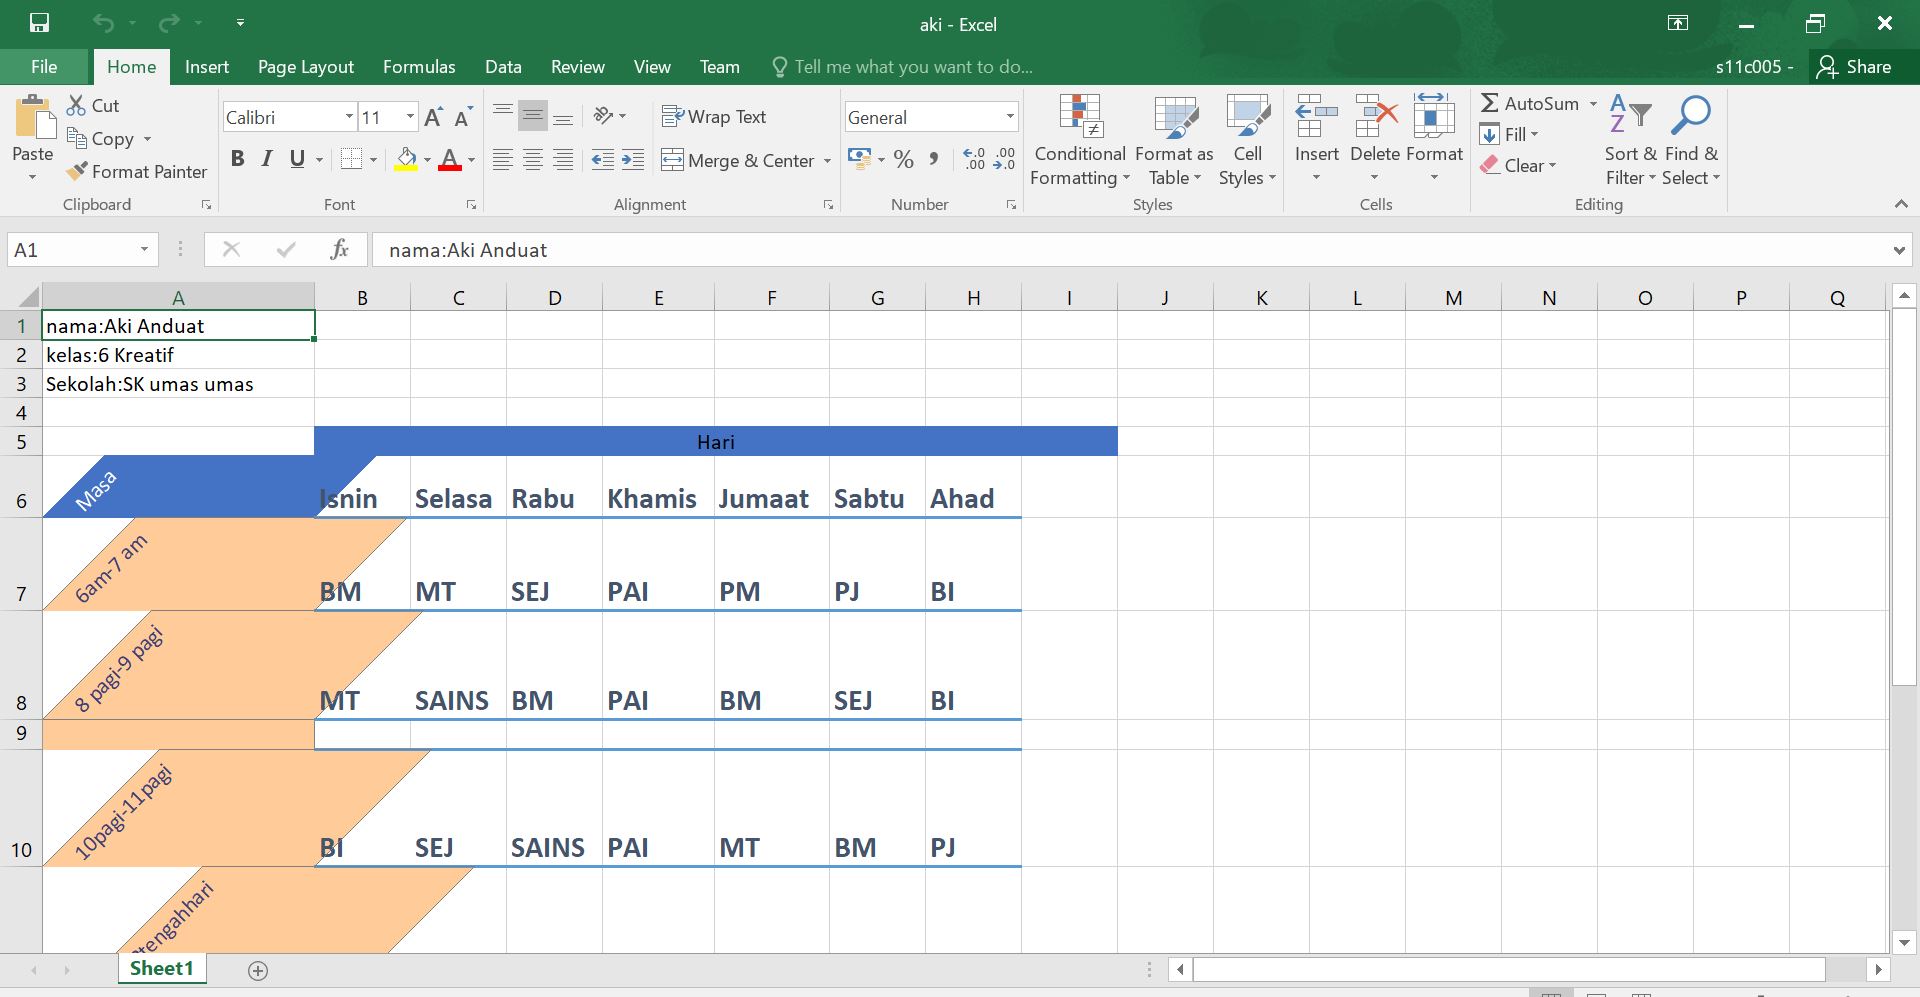Screen dimensions: 1920x997
Task: Click the Save icon in title bar
Action: point(39,23)
